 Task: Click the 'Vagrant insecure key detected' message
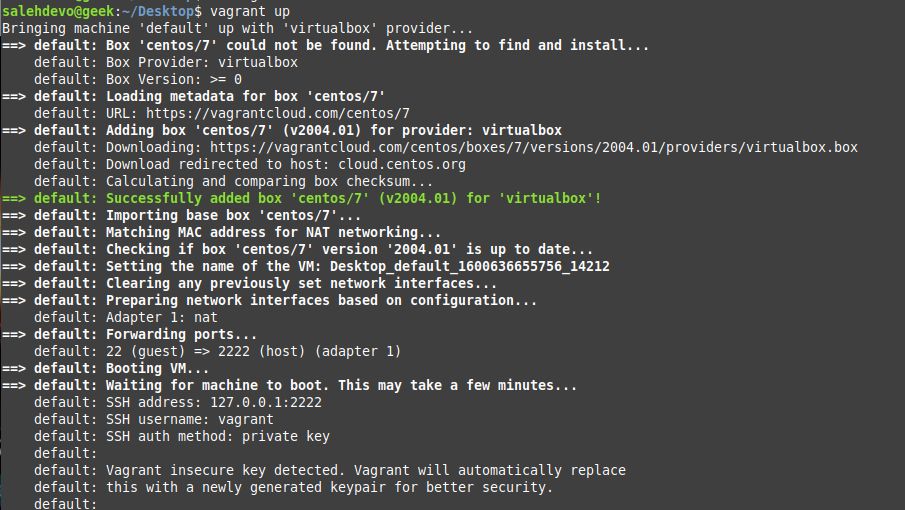tap(365, 470)
